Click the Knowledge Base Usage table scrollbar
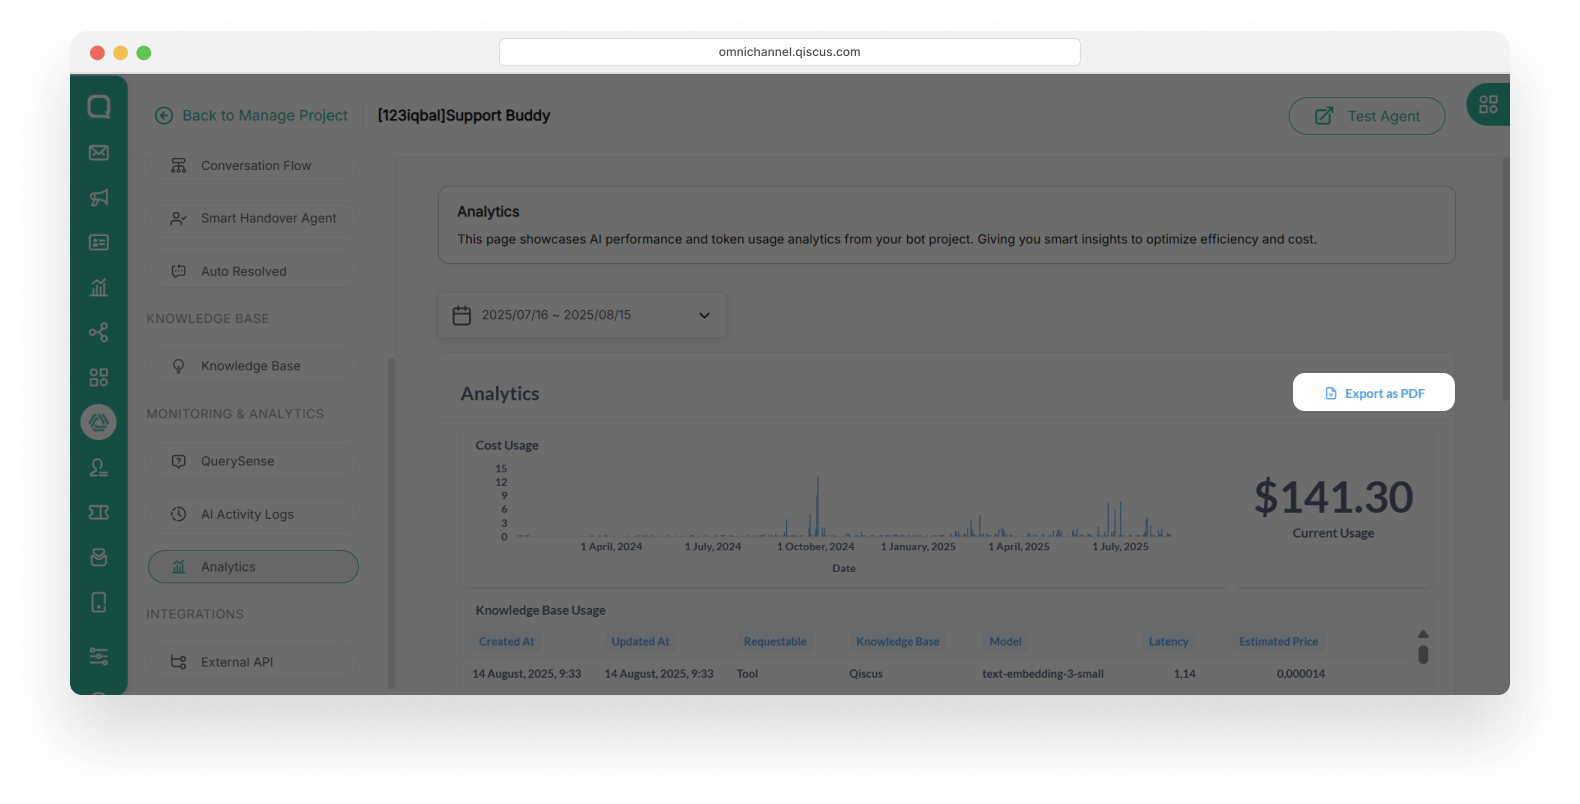Viewport: 1580px width, 804px height. 1423,652
